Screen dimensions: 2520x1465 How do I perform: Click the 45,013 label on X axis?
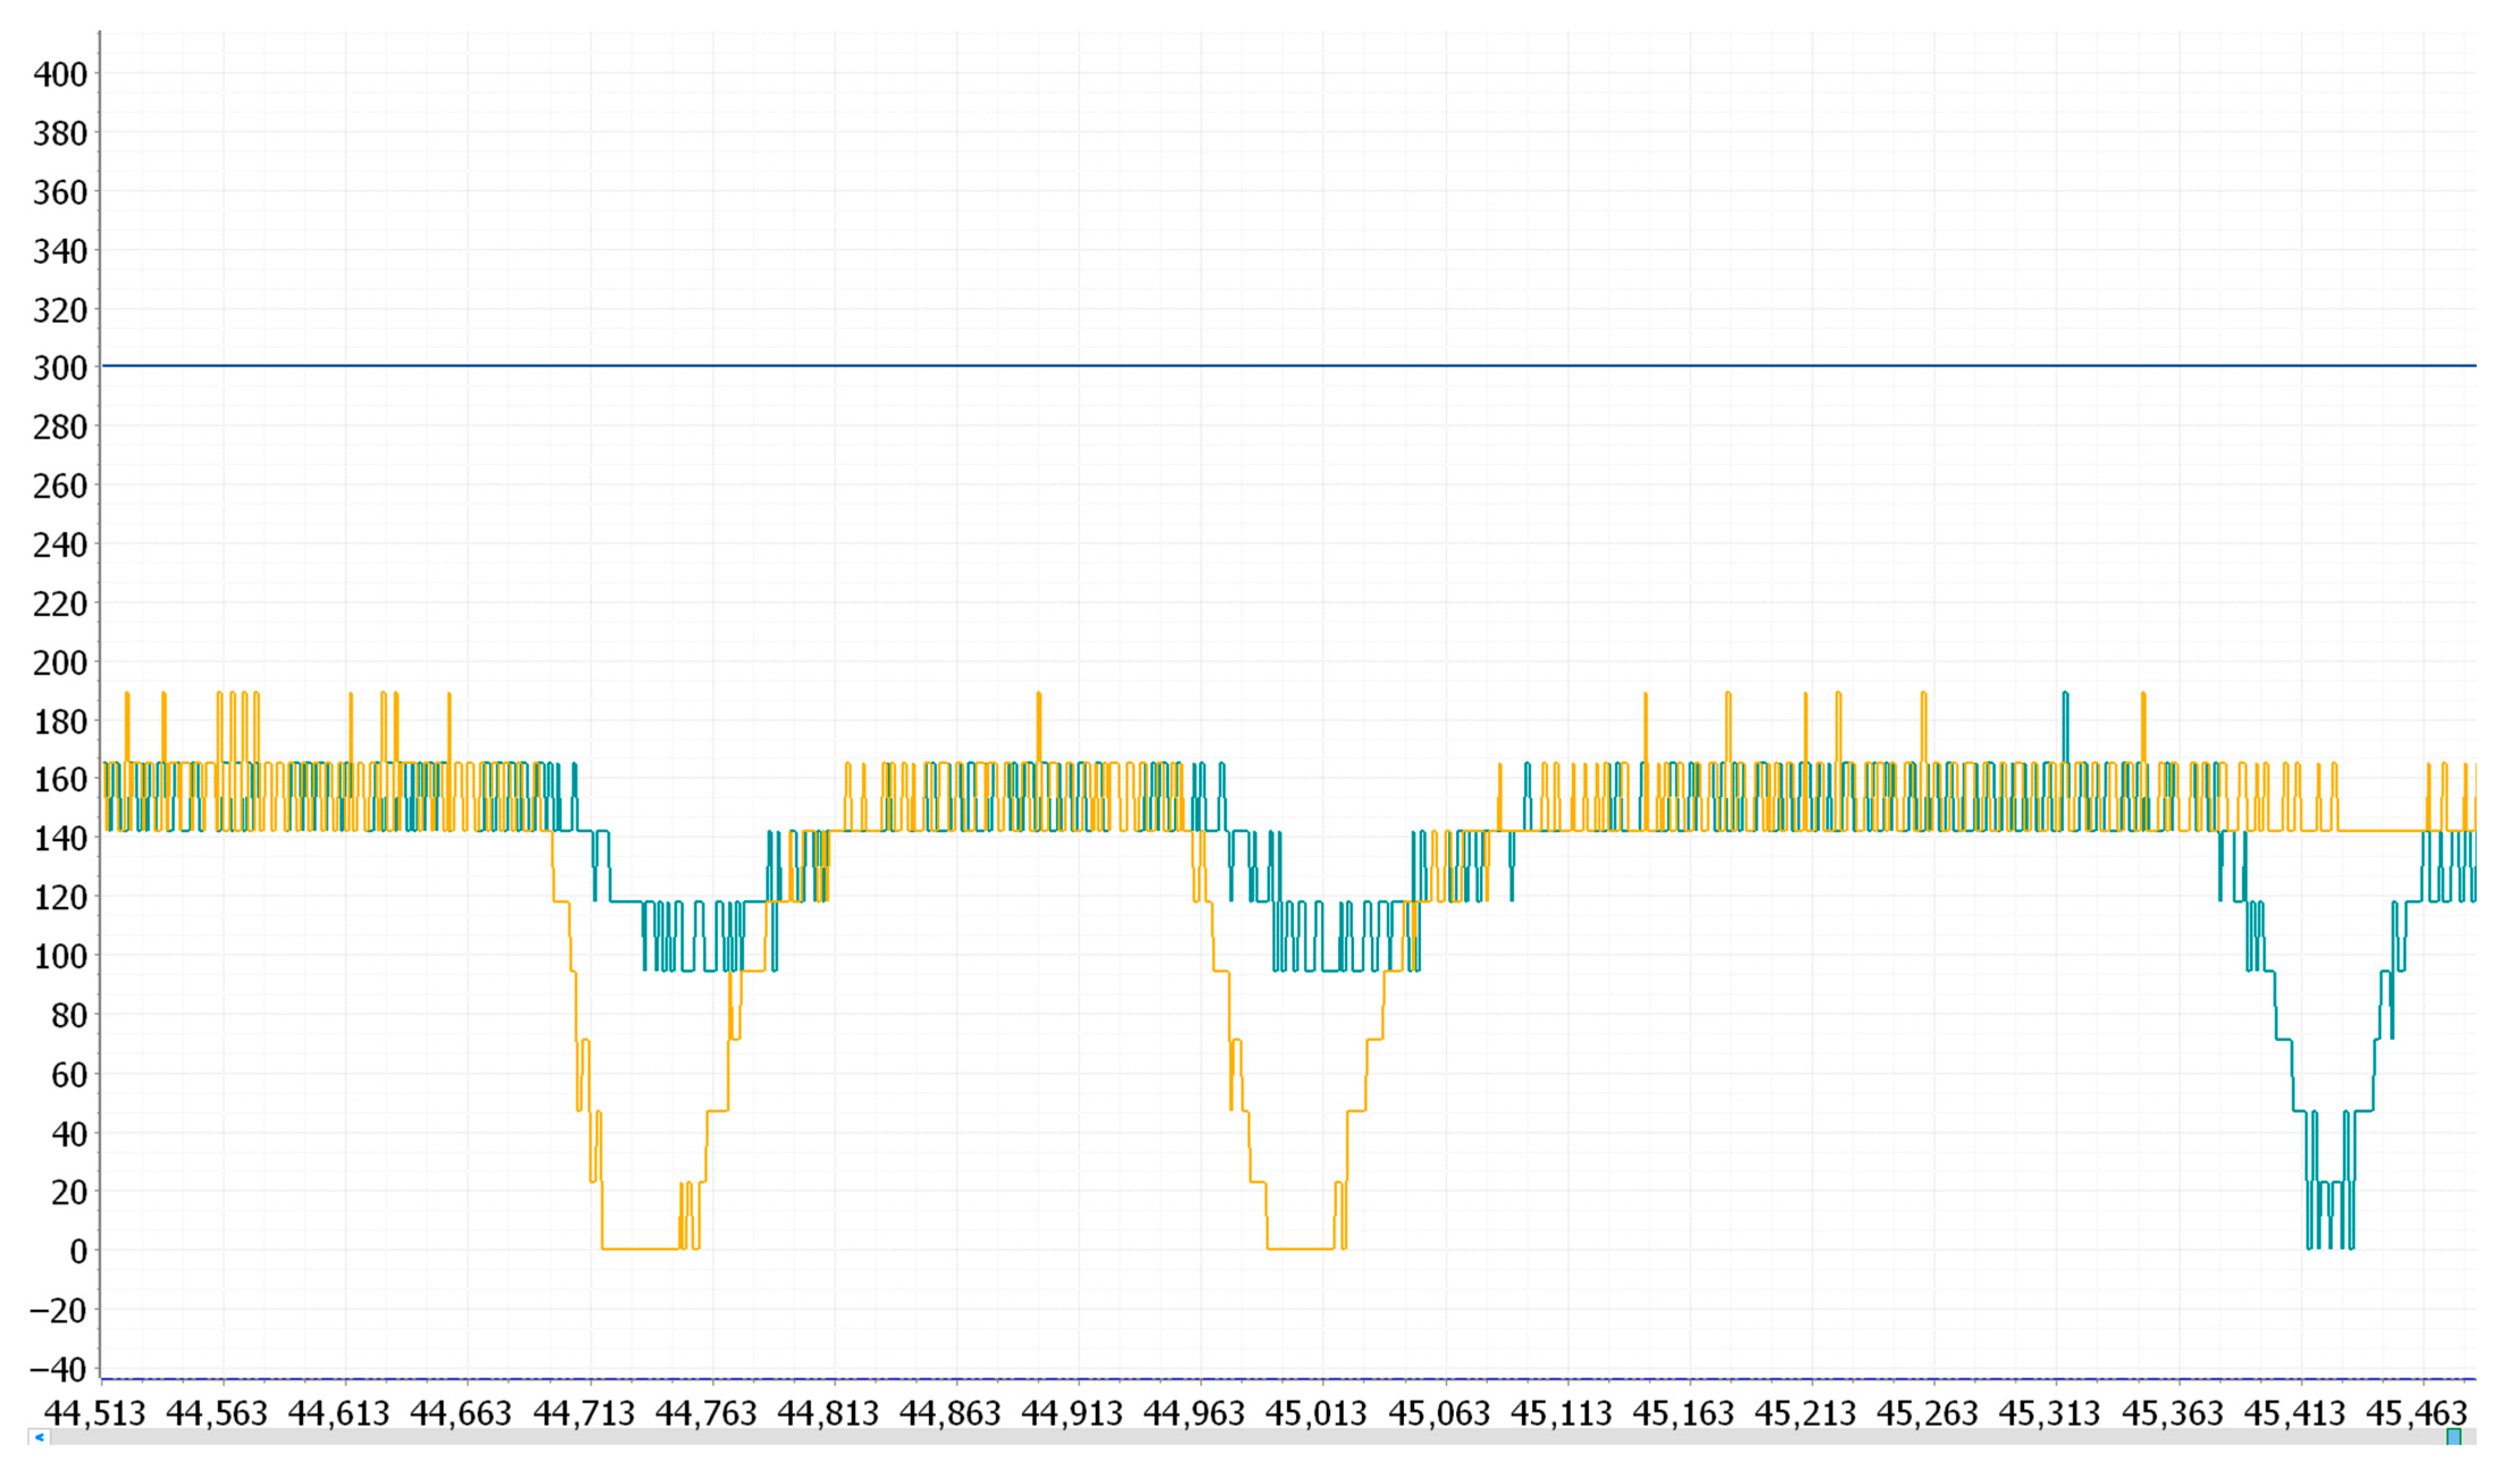point(1316,1414)
